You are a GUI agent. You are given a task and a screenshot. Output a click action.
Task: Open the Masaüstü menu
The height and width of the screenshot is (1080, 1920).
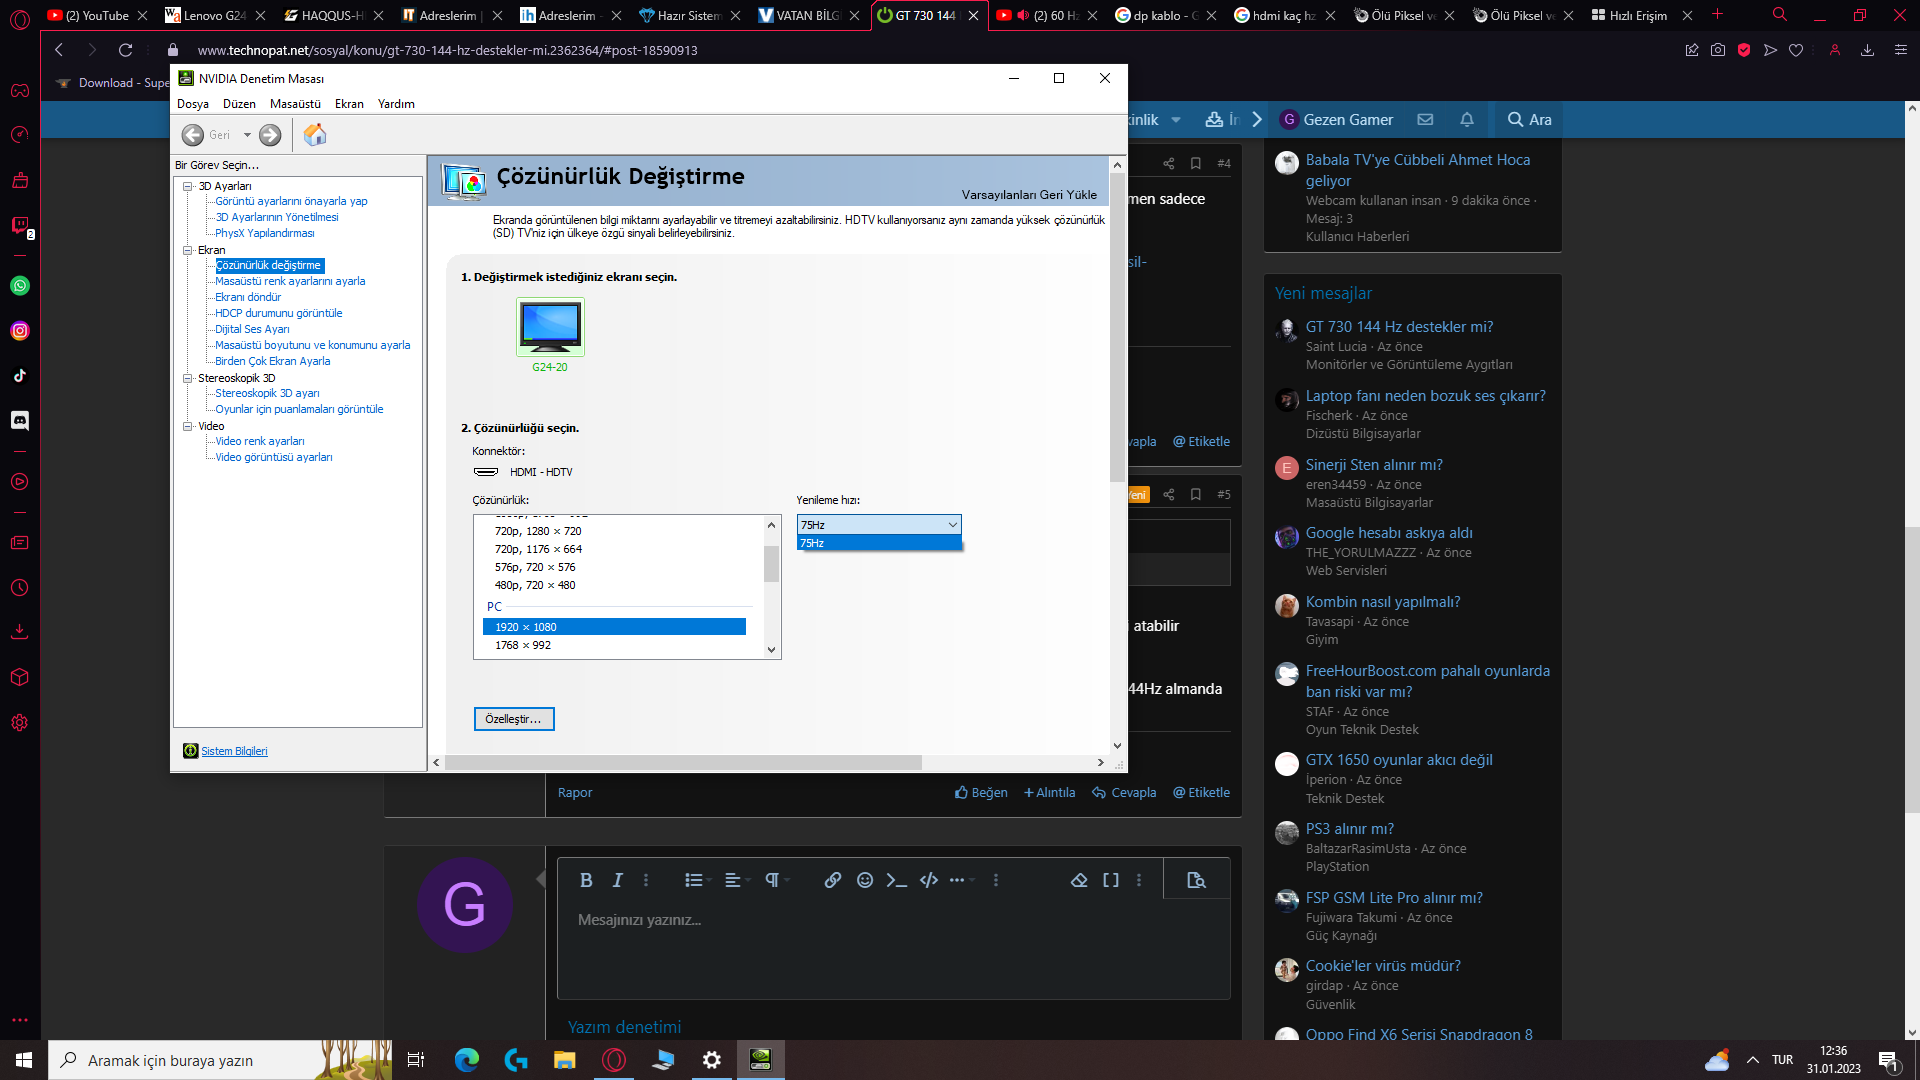point(295,104)
